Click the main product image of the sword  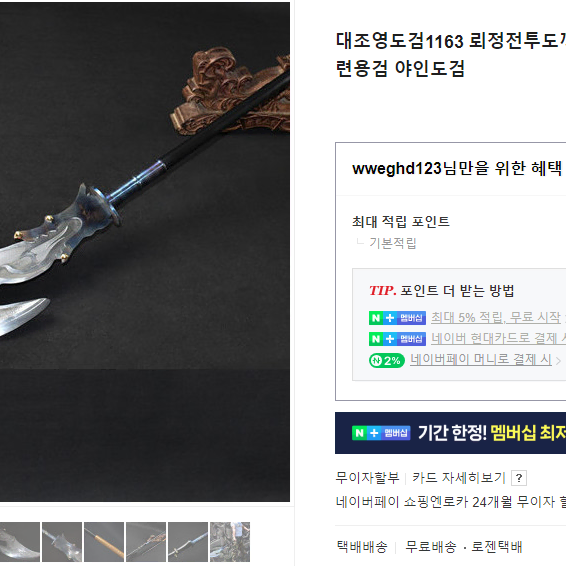pyautogui.click(x=145, y=252)
